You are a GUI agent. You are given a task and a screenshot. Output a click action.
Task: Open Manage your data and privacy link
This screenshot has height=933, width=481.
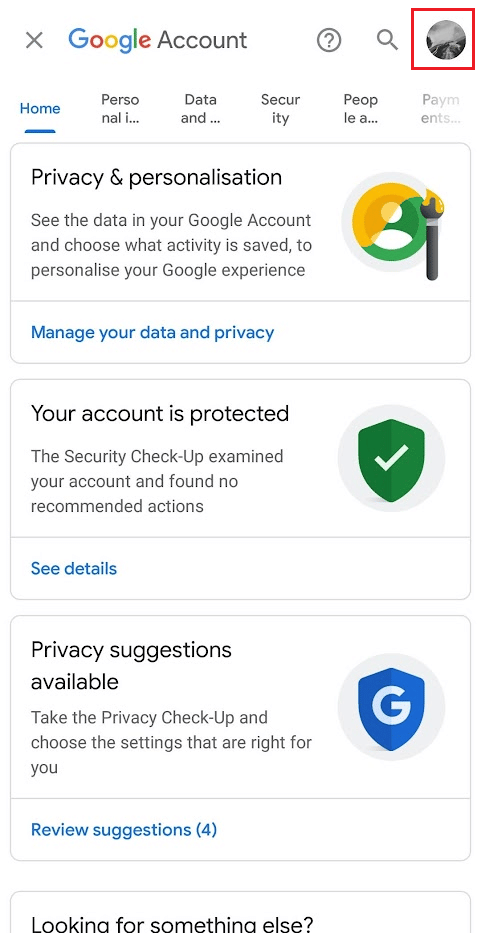coord(152,332)
